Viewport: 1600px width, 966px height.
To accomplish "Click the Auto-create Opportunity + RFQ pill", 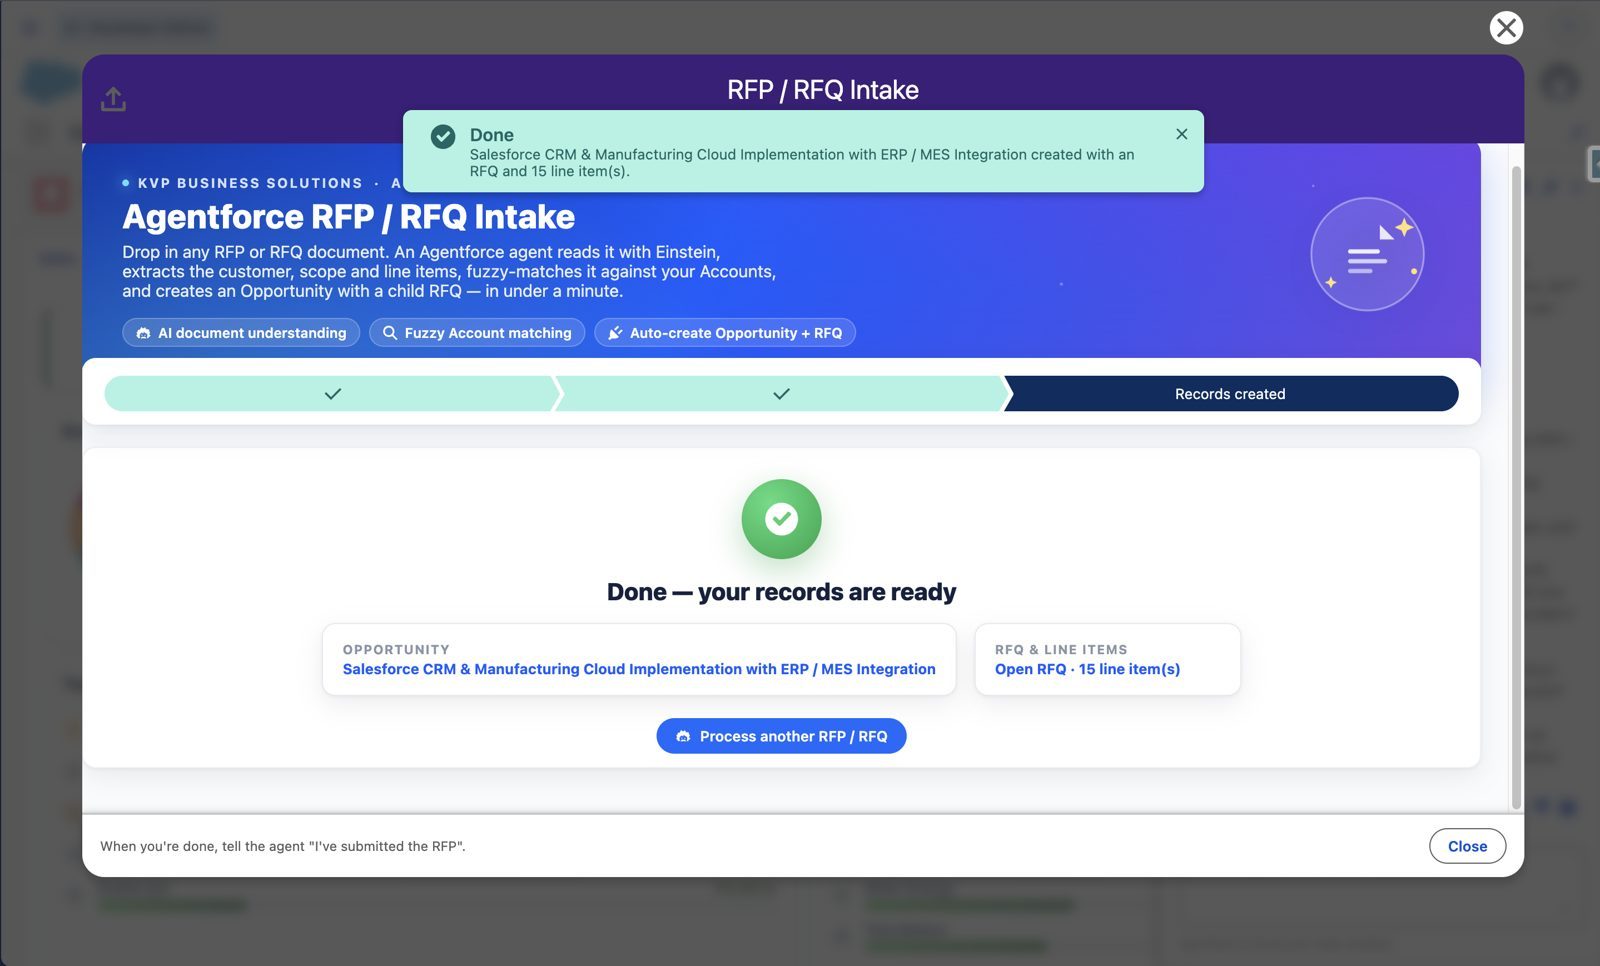I will [725, 333].
